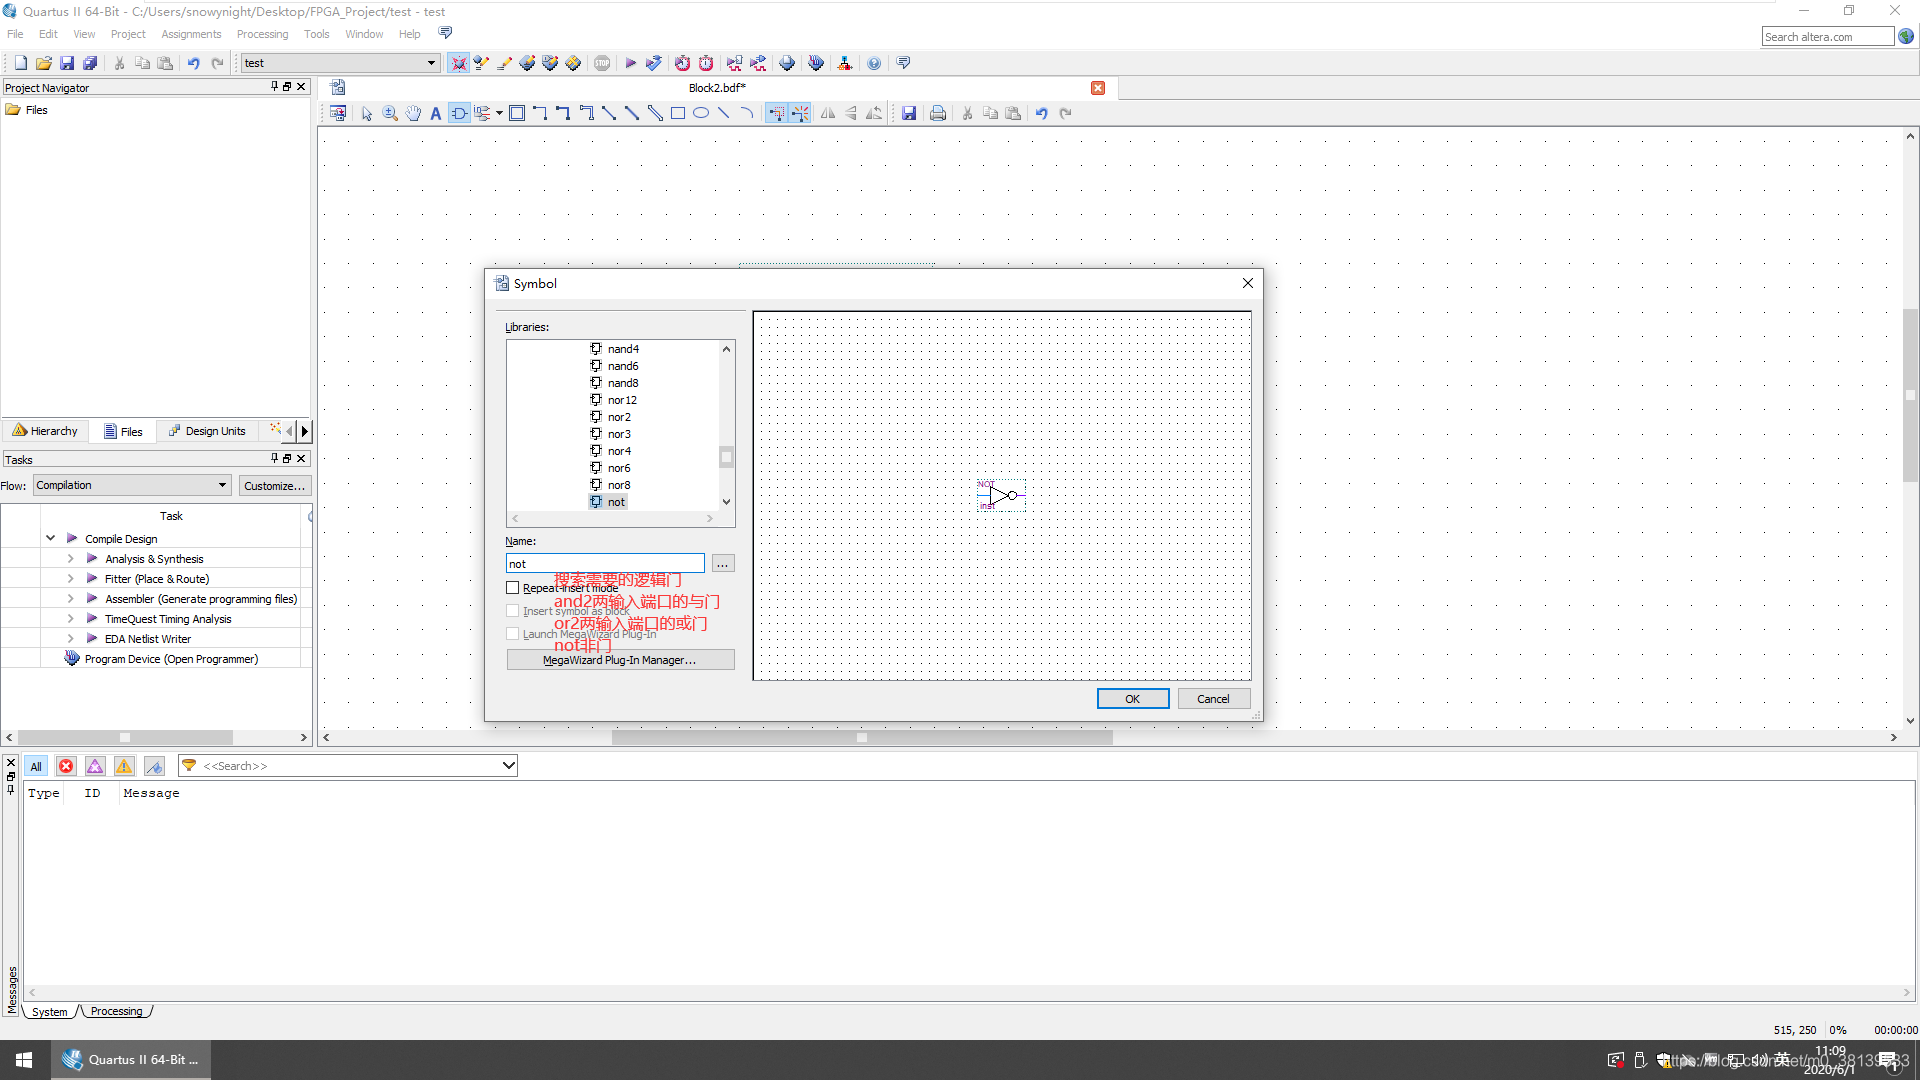Show error messages filter icon

pyautogui.click(x=66, y=766)
